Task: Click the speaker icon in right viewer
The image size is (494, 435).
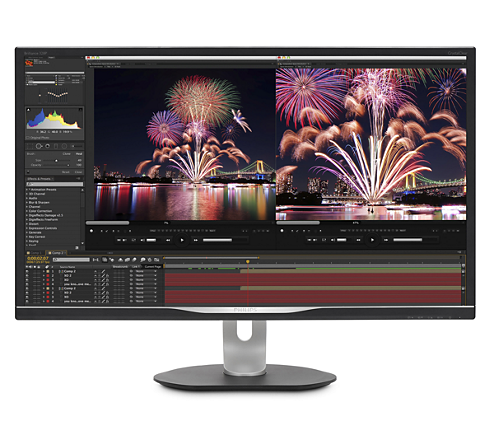Action: 333,240
